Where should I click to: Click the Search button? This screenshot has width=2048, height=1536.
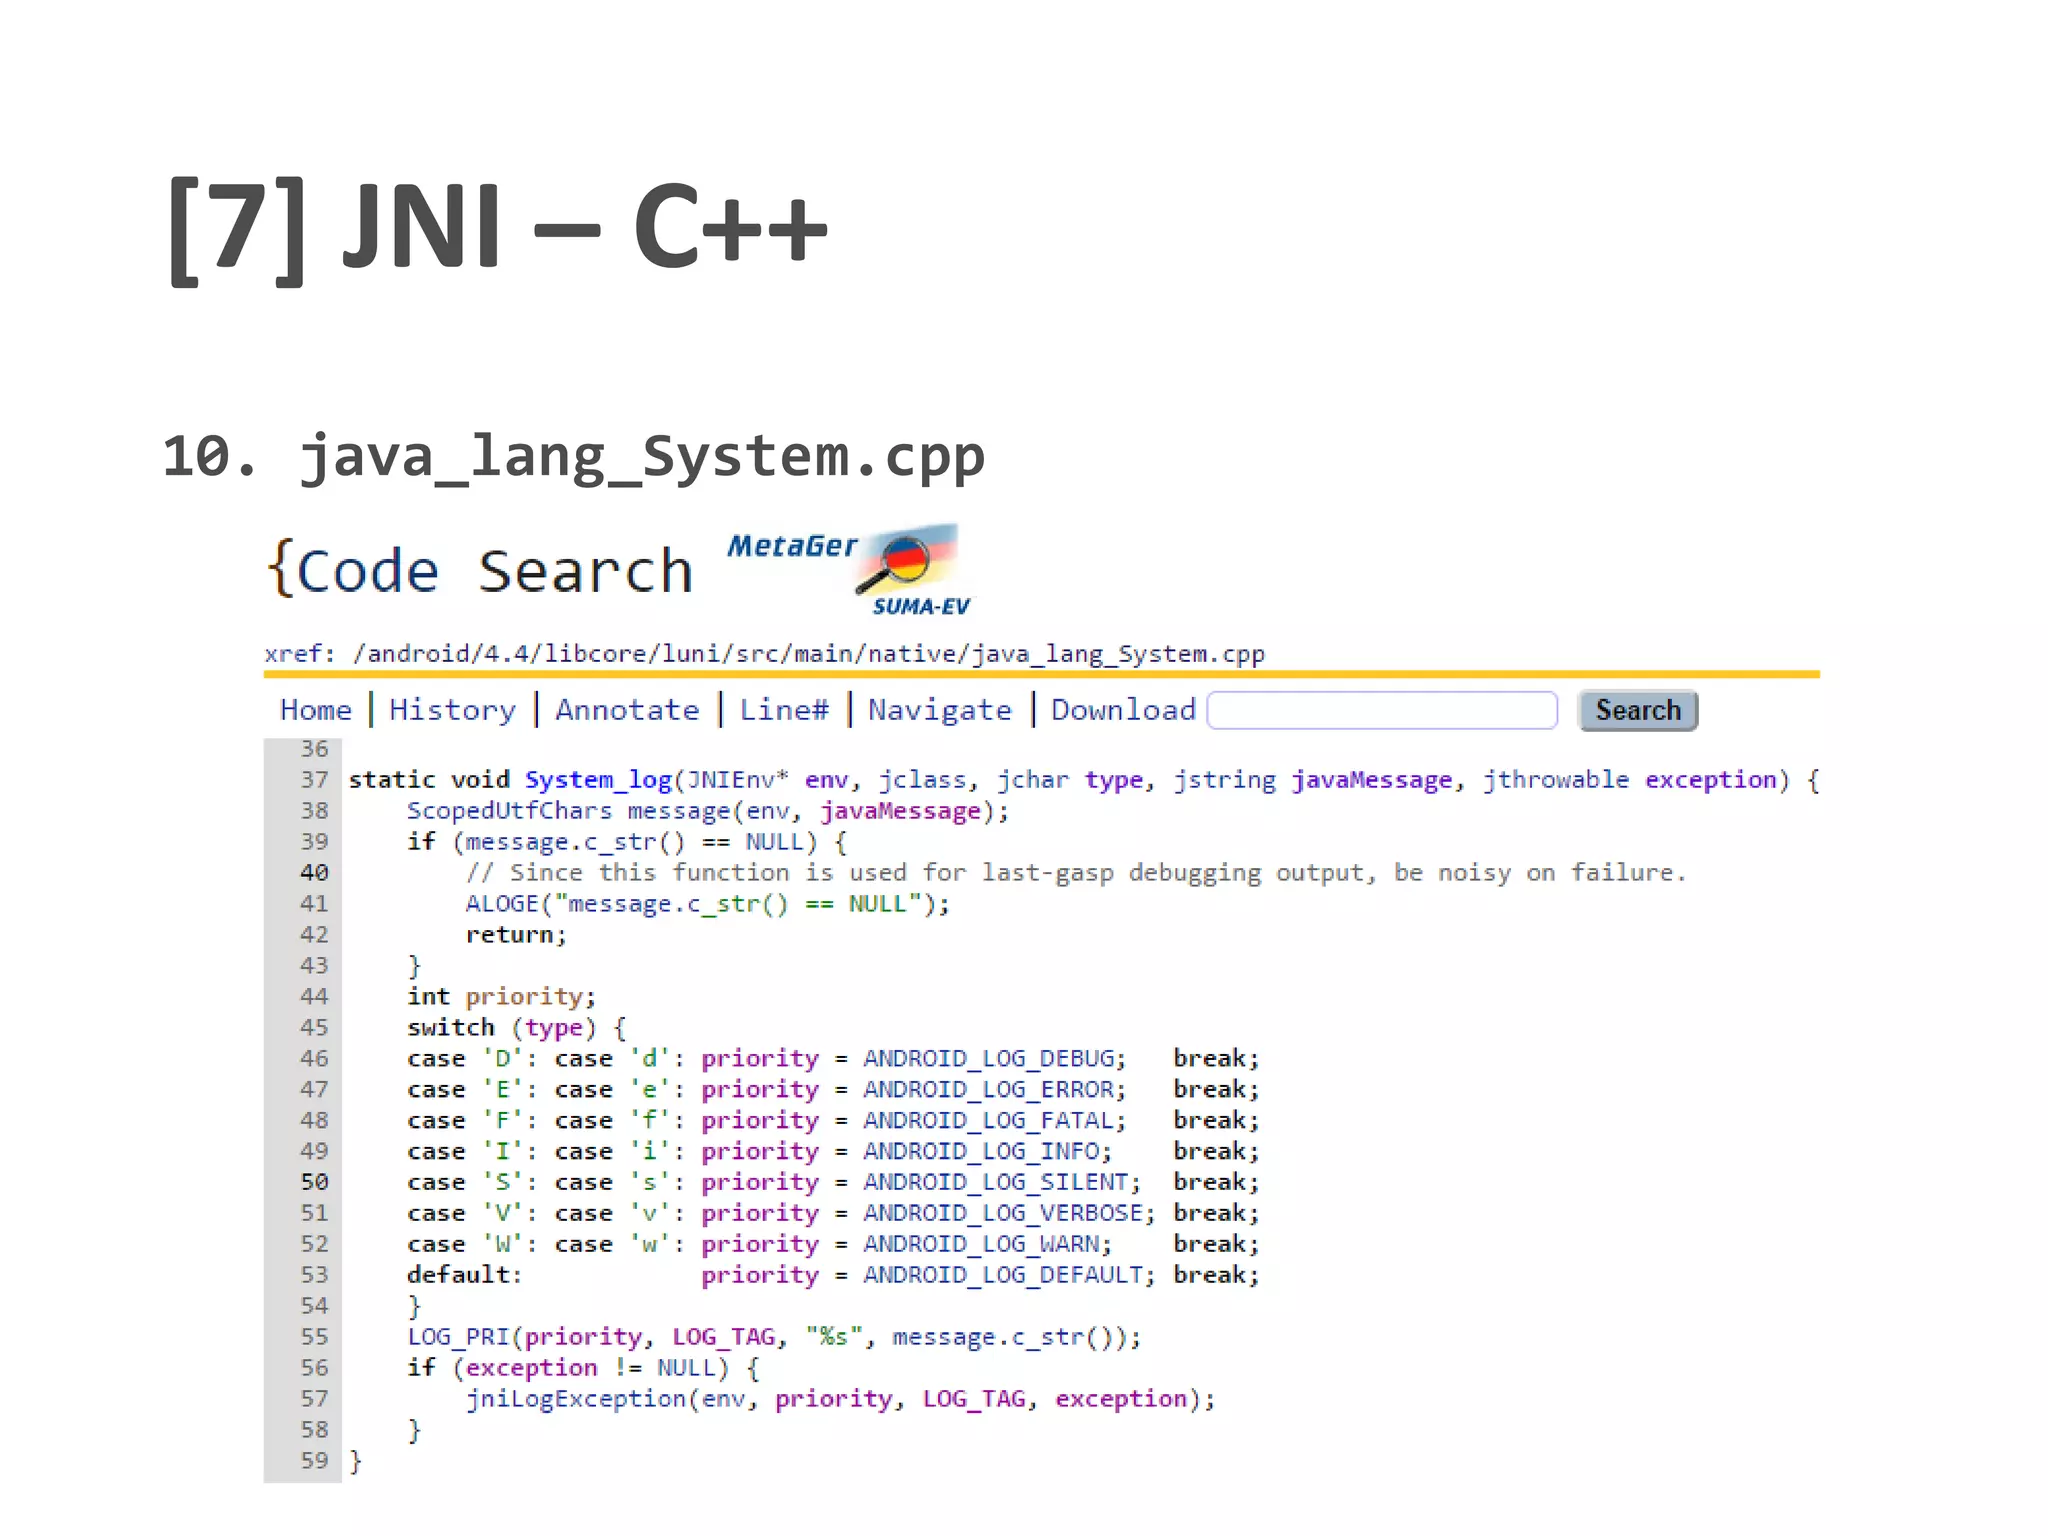pos(1638,710)
